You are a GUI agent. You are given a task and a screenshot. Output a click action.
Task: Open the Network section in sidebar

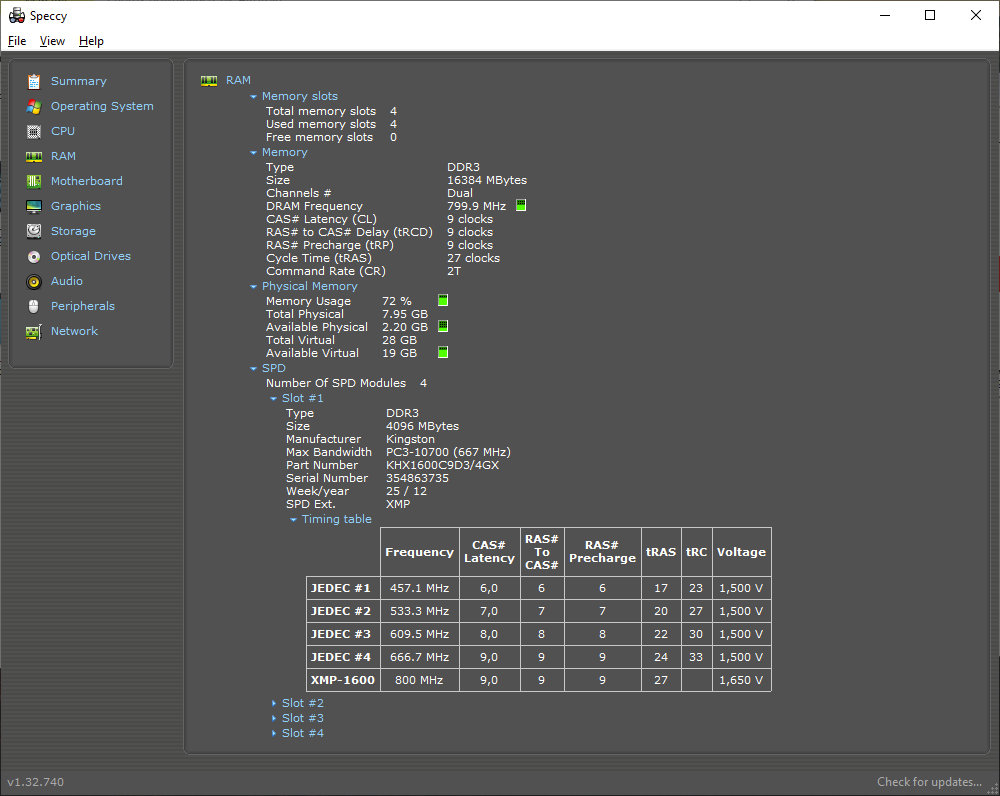[74, 331]
